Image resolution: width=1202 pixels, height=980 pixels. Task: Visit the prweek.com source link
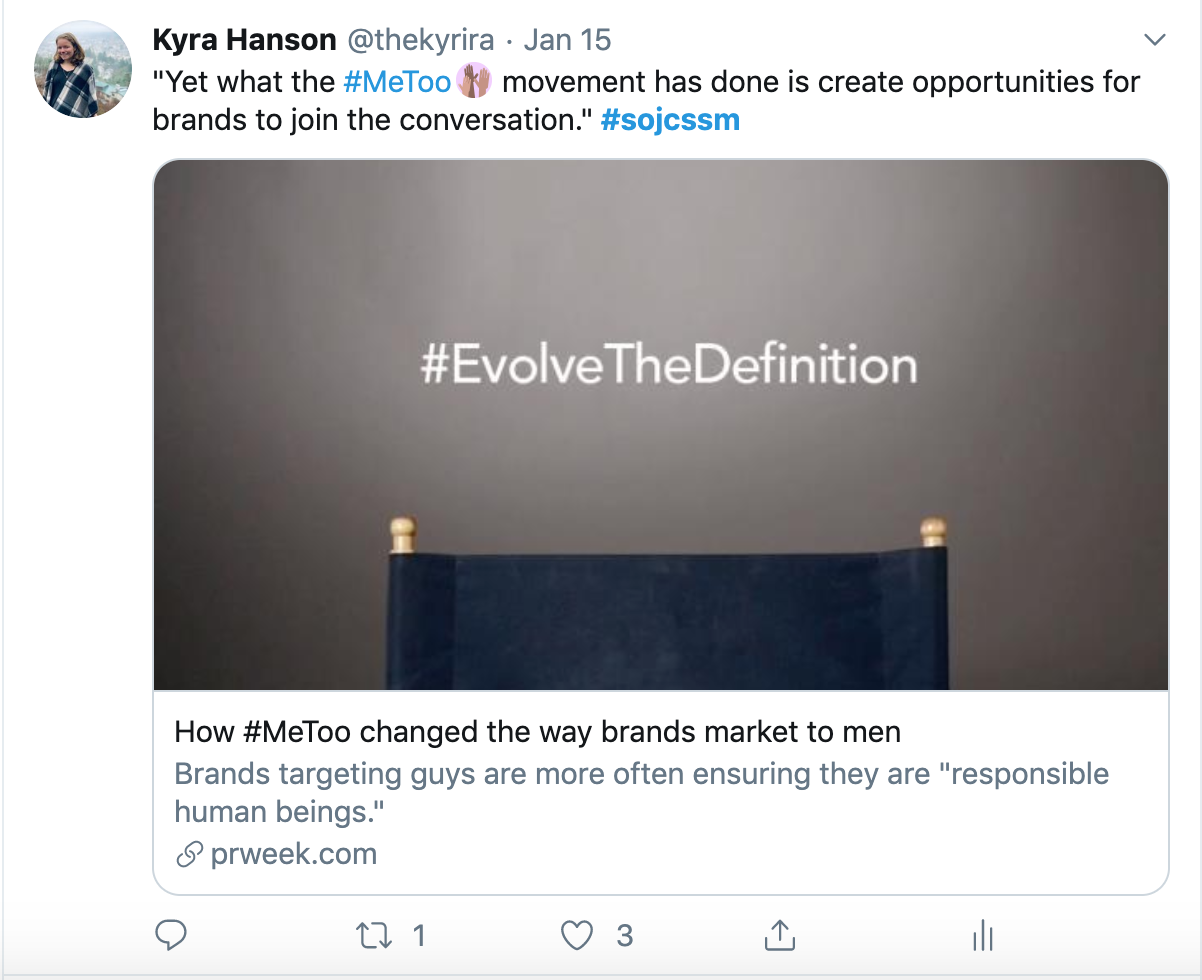click(x=293, y=855)
